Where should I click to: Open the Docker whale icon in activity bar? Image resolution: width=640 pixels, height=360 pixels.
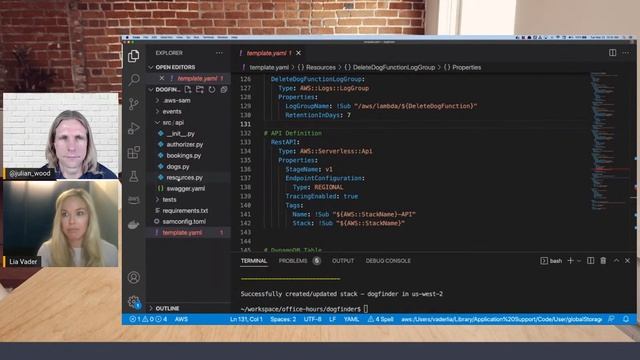[134, 224]
